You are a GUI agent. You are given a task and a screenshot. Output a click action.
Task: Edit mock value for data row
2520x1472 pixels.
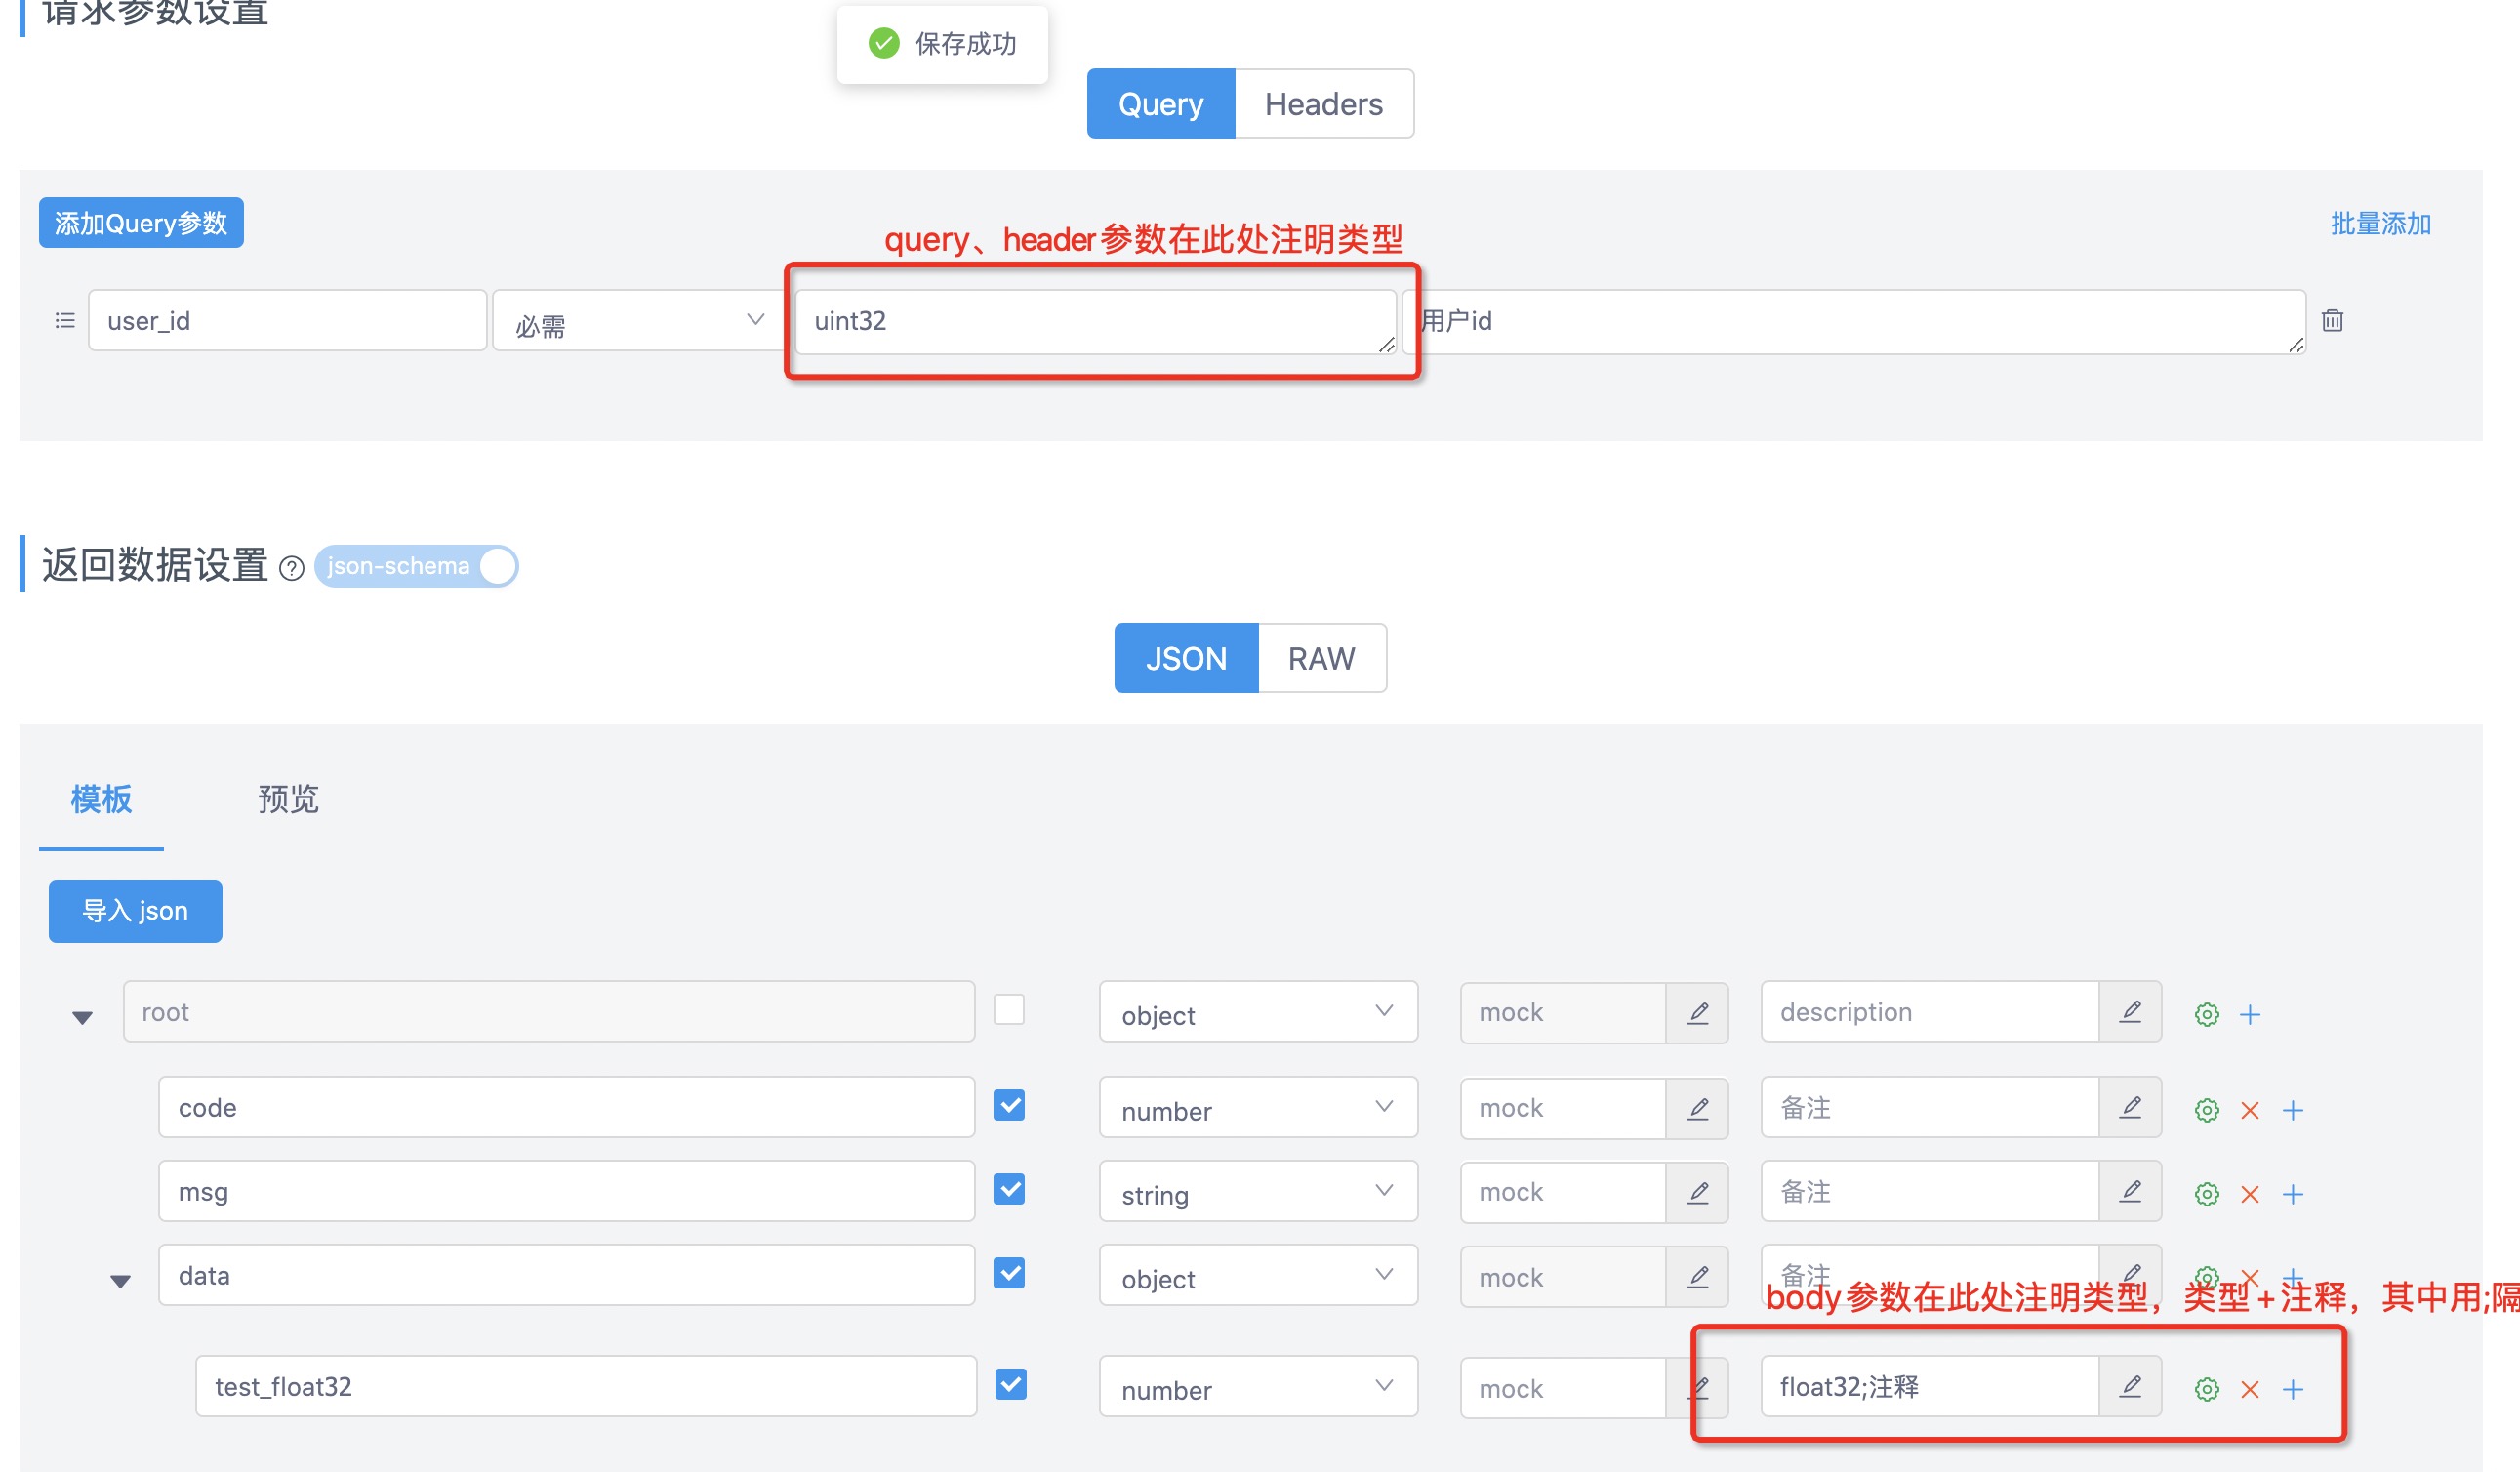(1697, 1277)
